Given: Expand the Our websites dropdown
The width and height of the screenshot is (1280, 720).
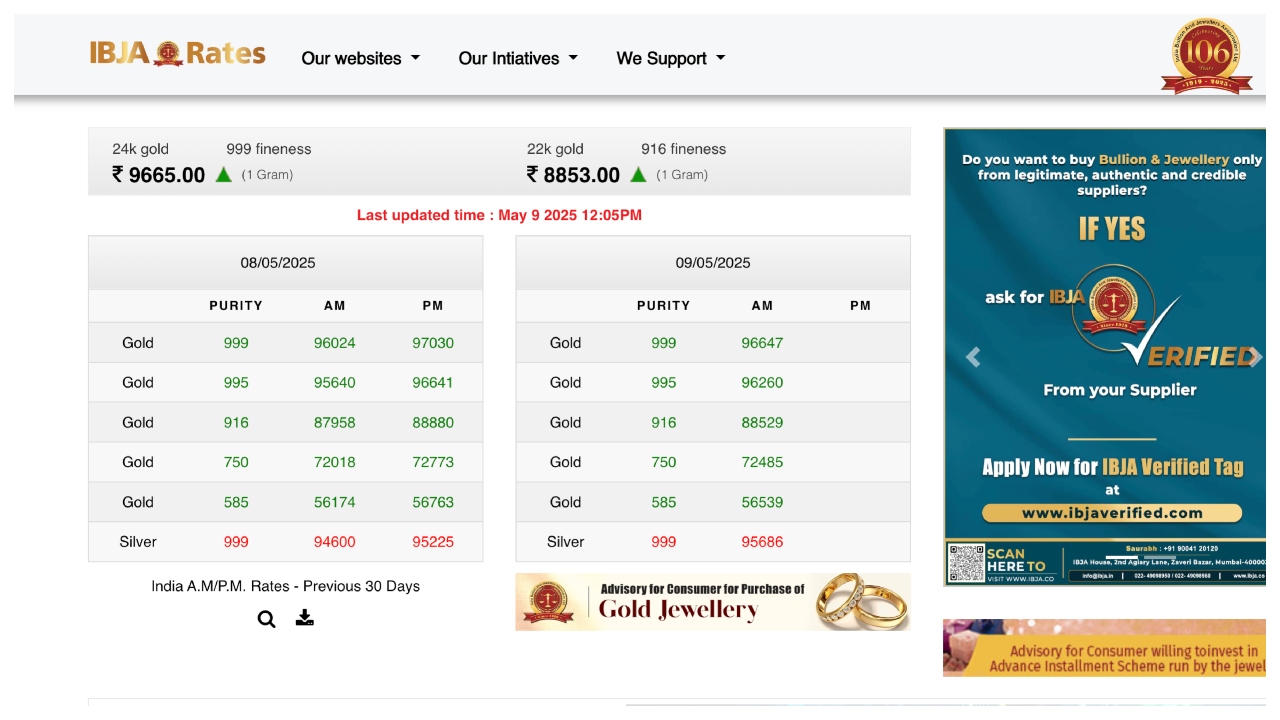Looking at the screenshot, I should (x=360, y=58).
